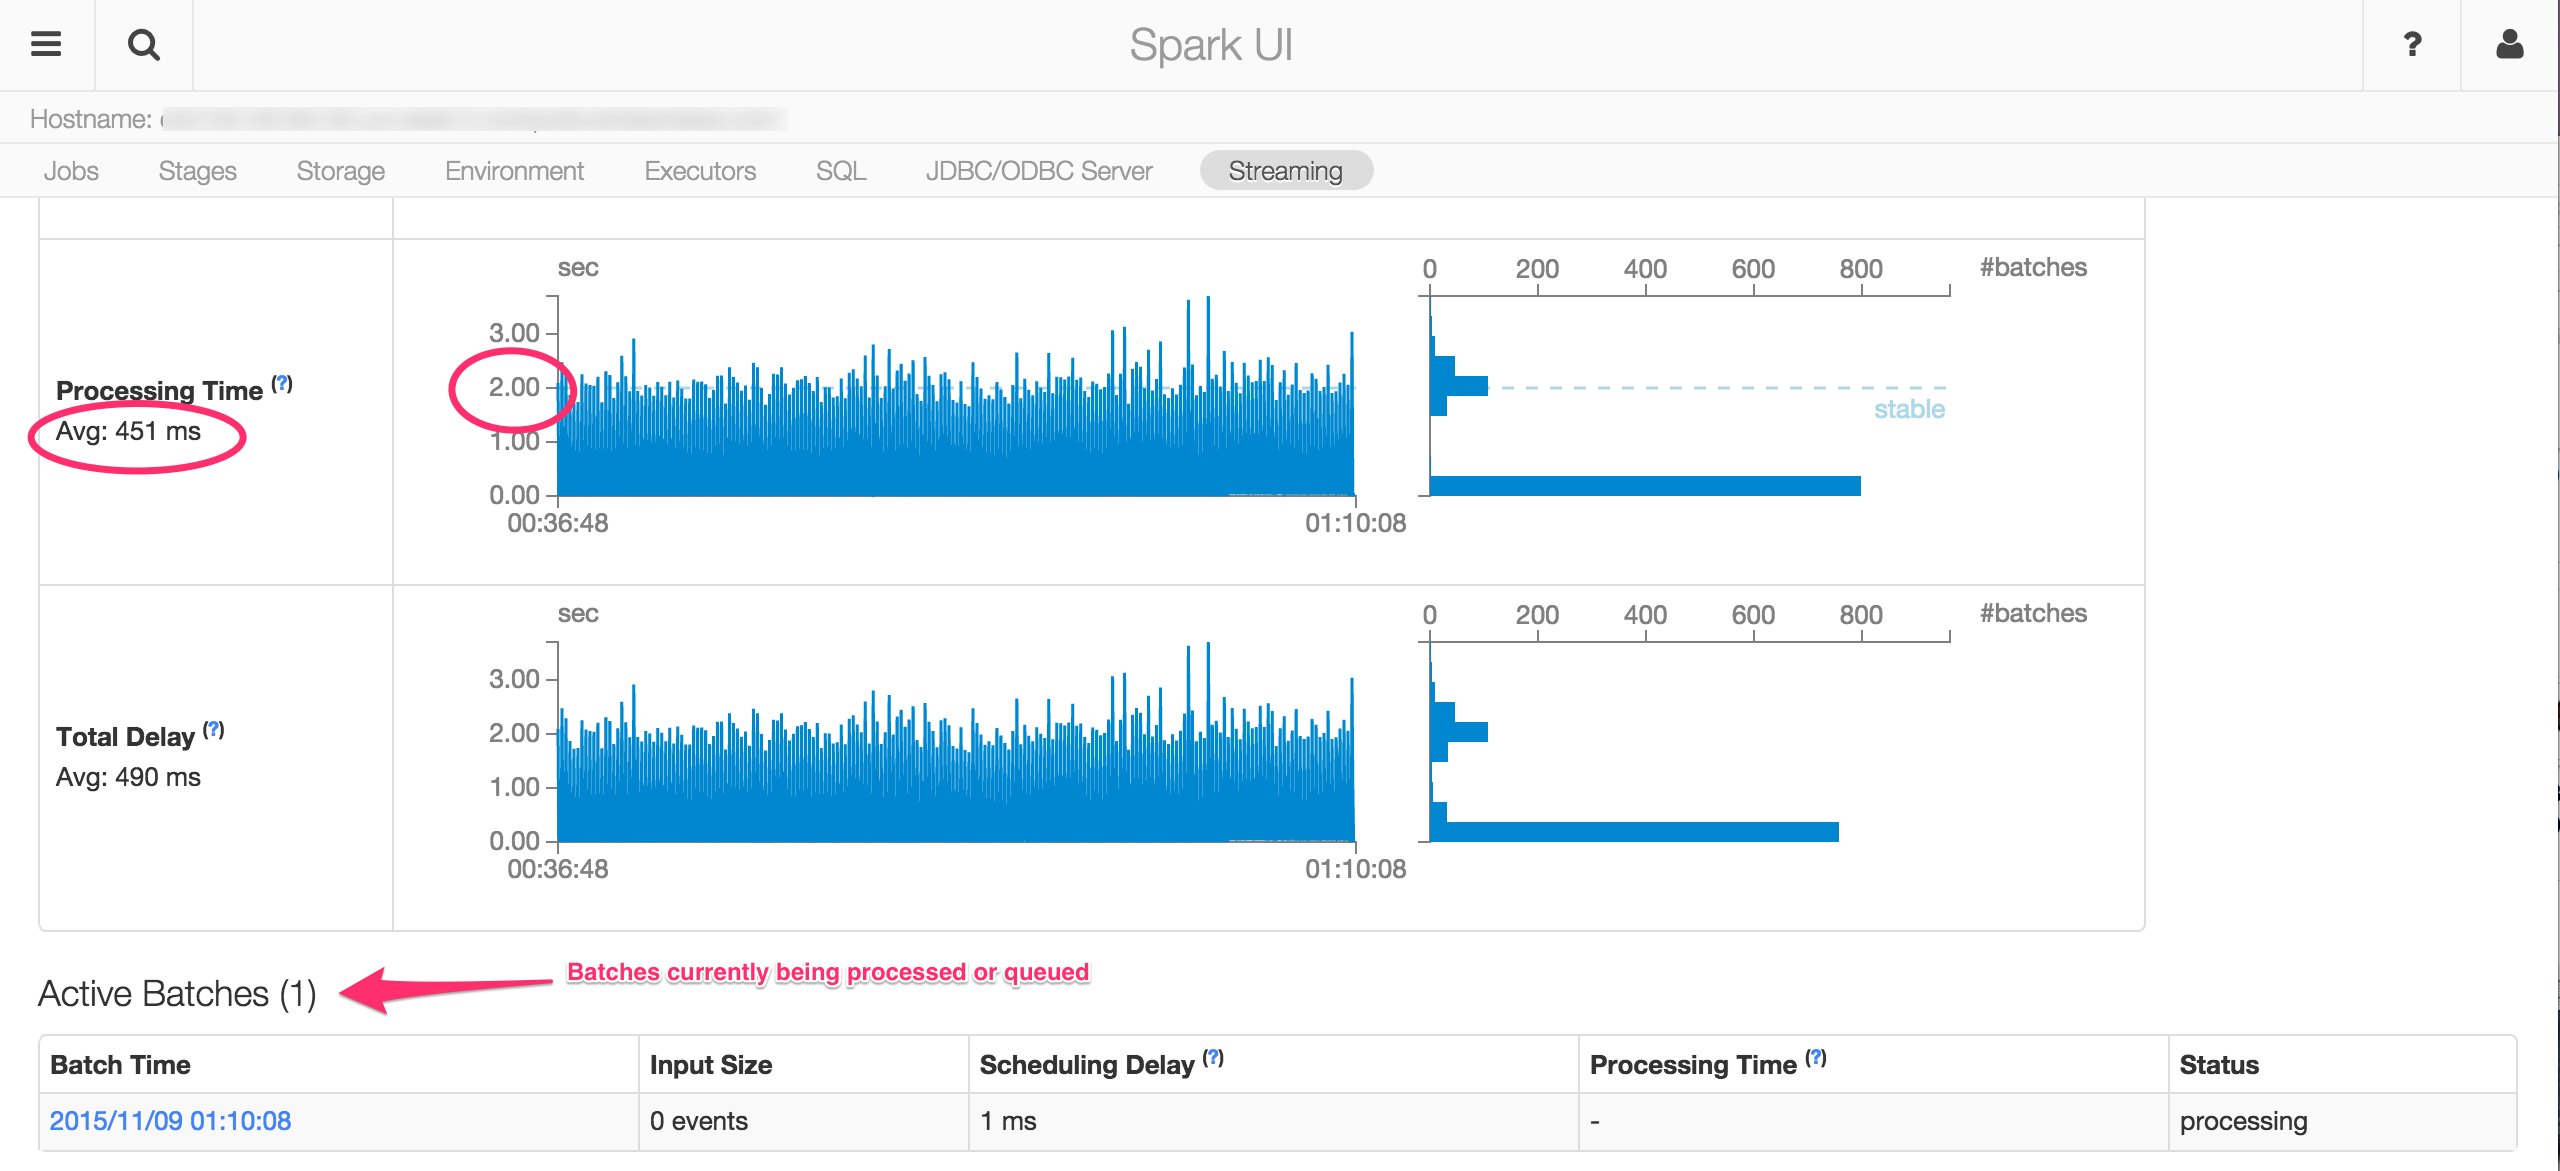
Task: Open the help question mark icon
Action: pos(2412,44)
